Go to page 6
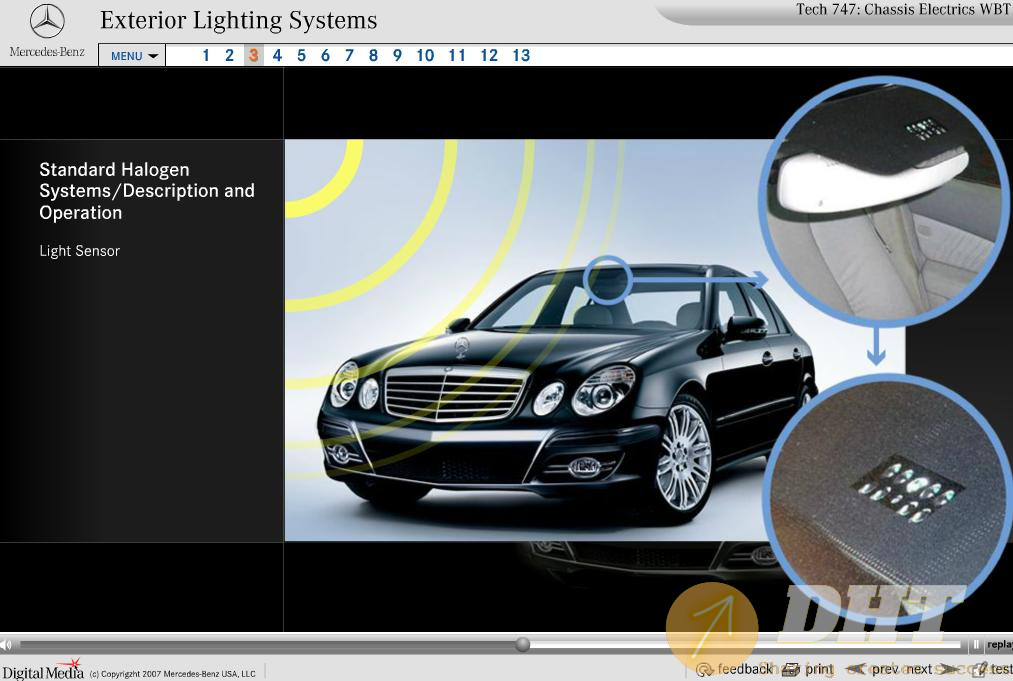 pyautogui.click(x=325, y=56)
